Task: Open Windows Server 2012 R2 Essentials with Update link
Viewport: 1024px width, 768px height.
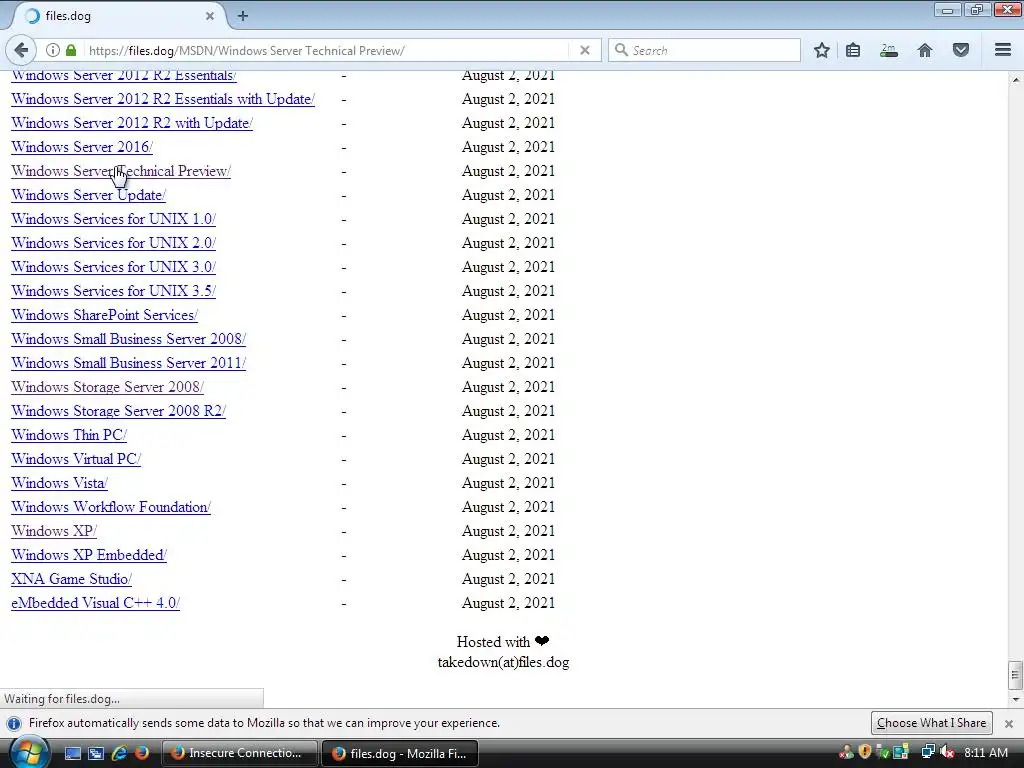Action: point(163,99)
